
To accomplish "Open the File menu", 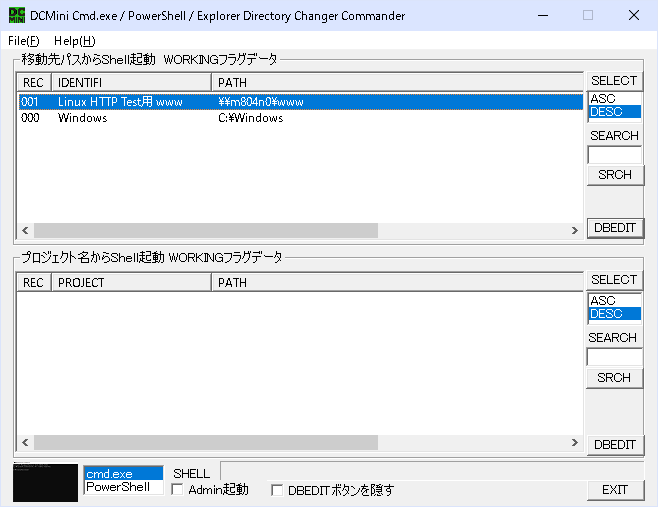I will [x=23, y=41].
